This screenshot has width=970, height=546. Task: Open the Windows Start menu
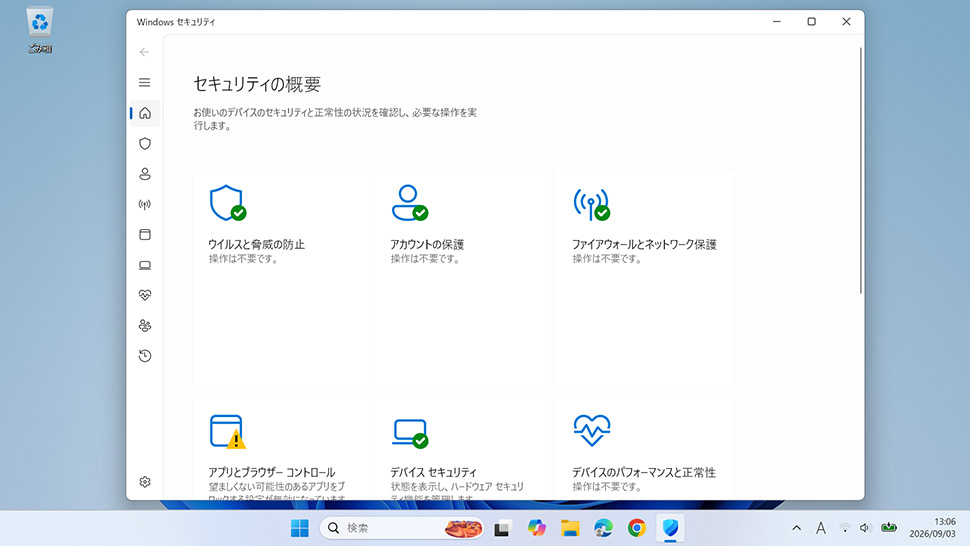(x=300, y=528)
